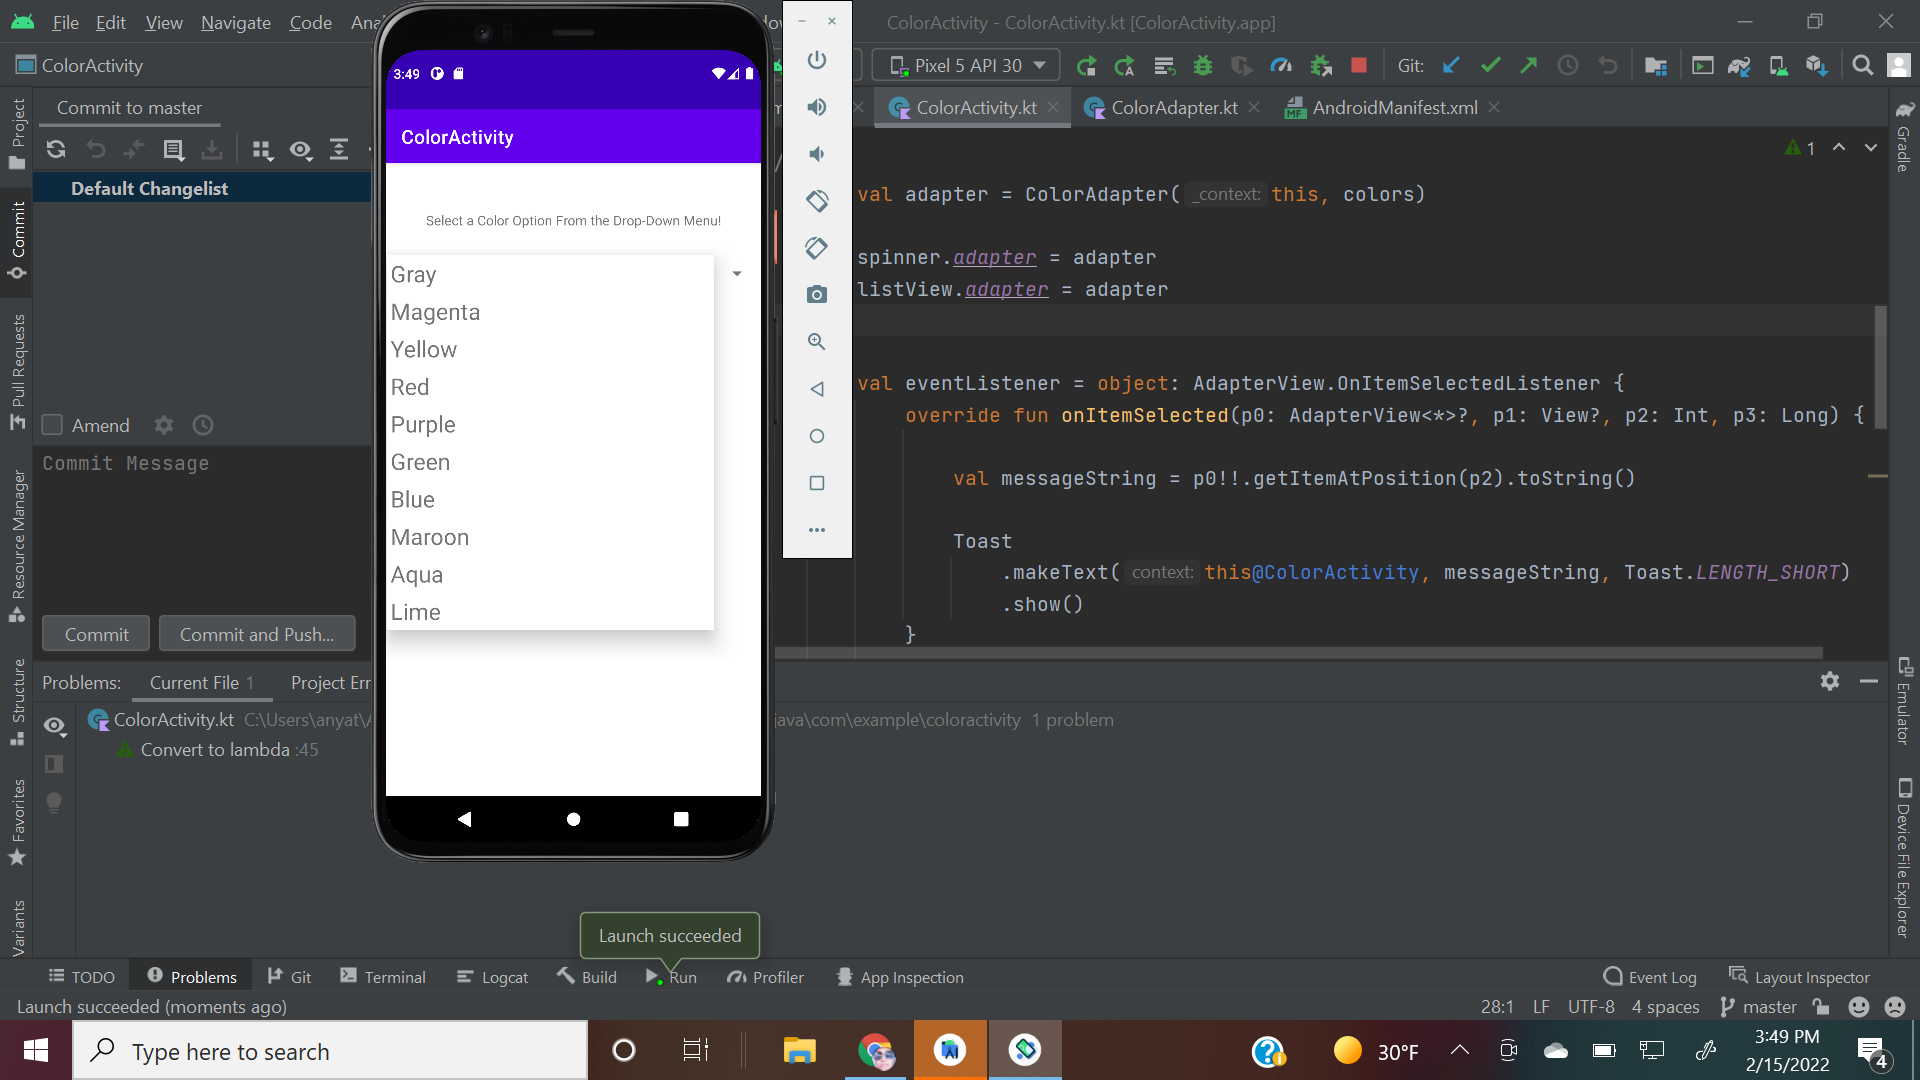
Task: Click the Git commit checkmark icon
Action: 1490,66
